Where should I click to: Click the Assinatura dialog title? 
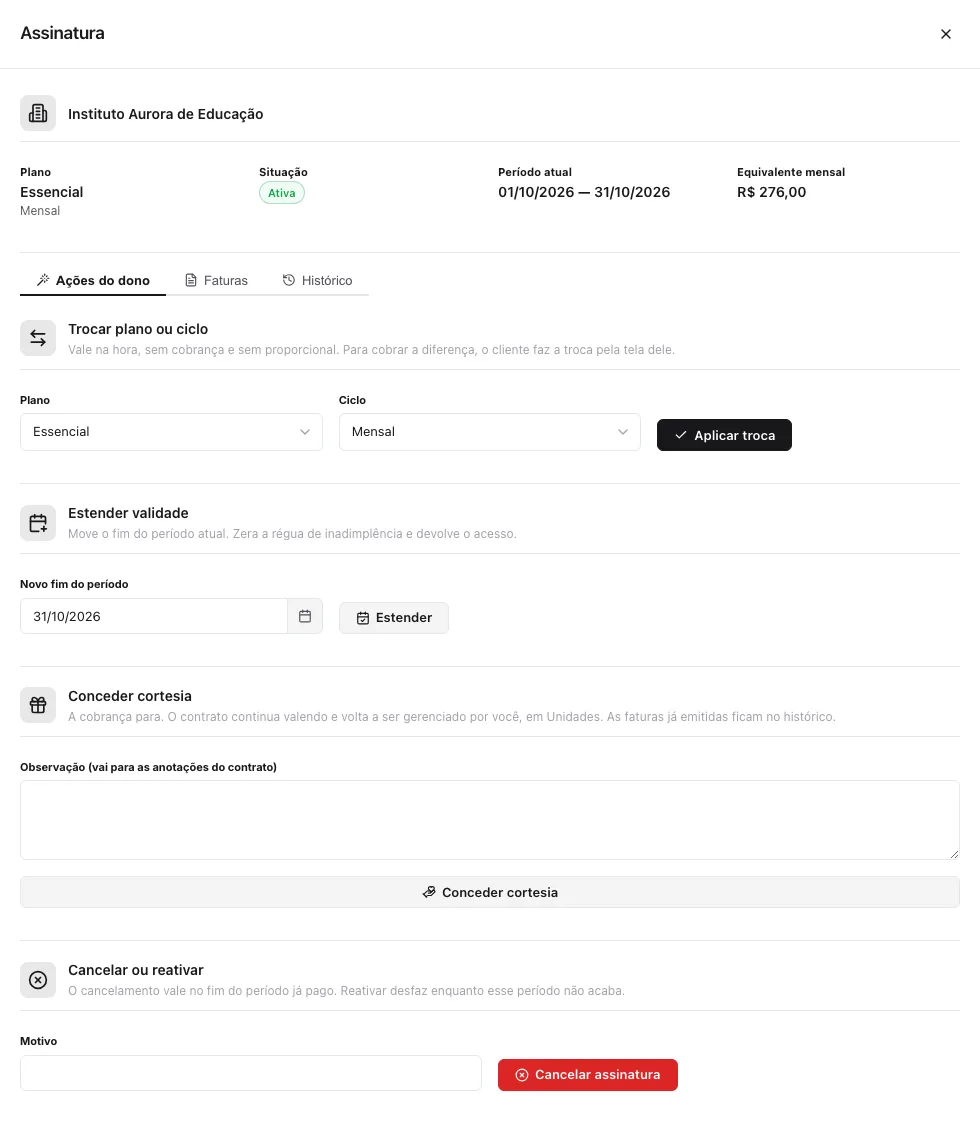(62, 34)
